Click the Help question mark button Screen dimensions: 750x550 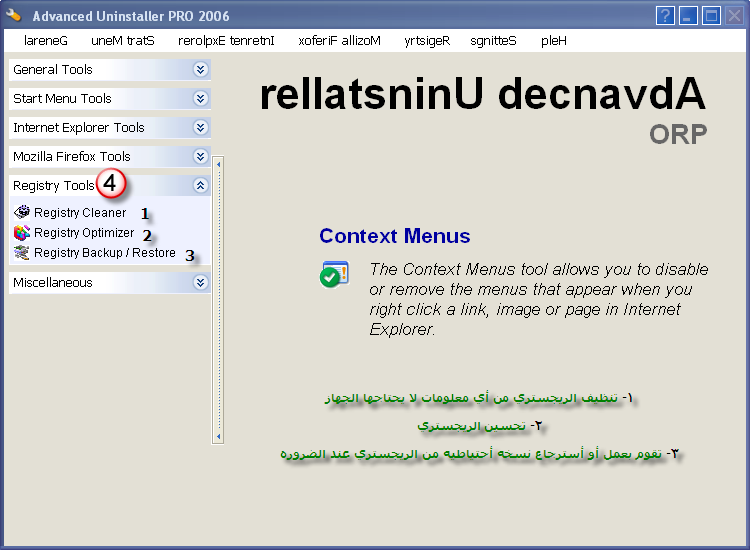point(665,16)
